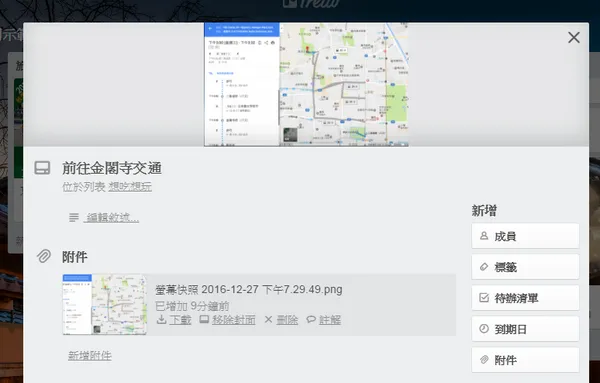Click attachment filename 螢幕快照 2016-12-27 下午7.29.49.png

point(249,289)
